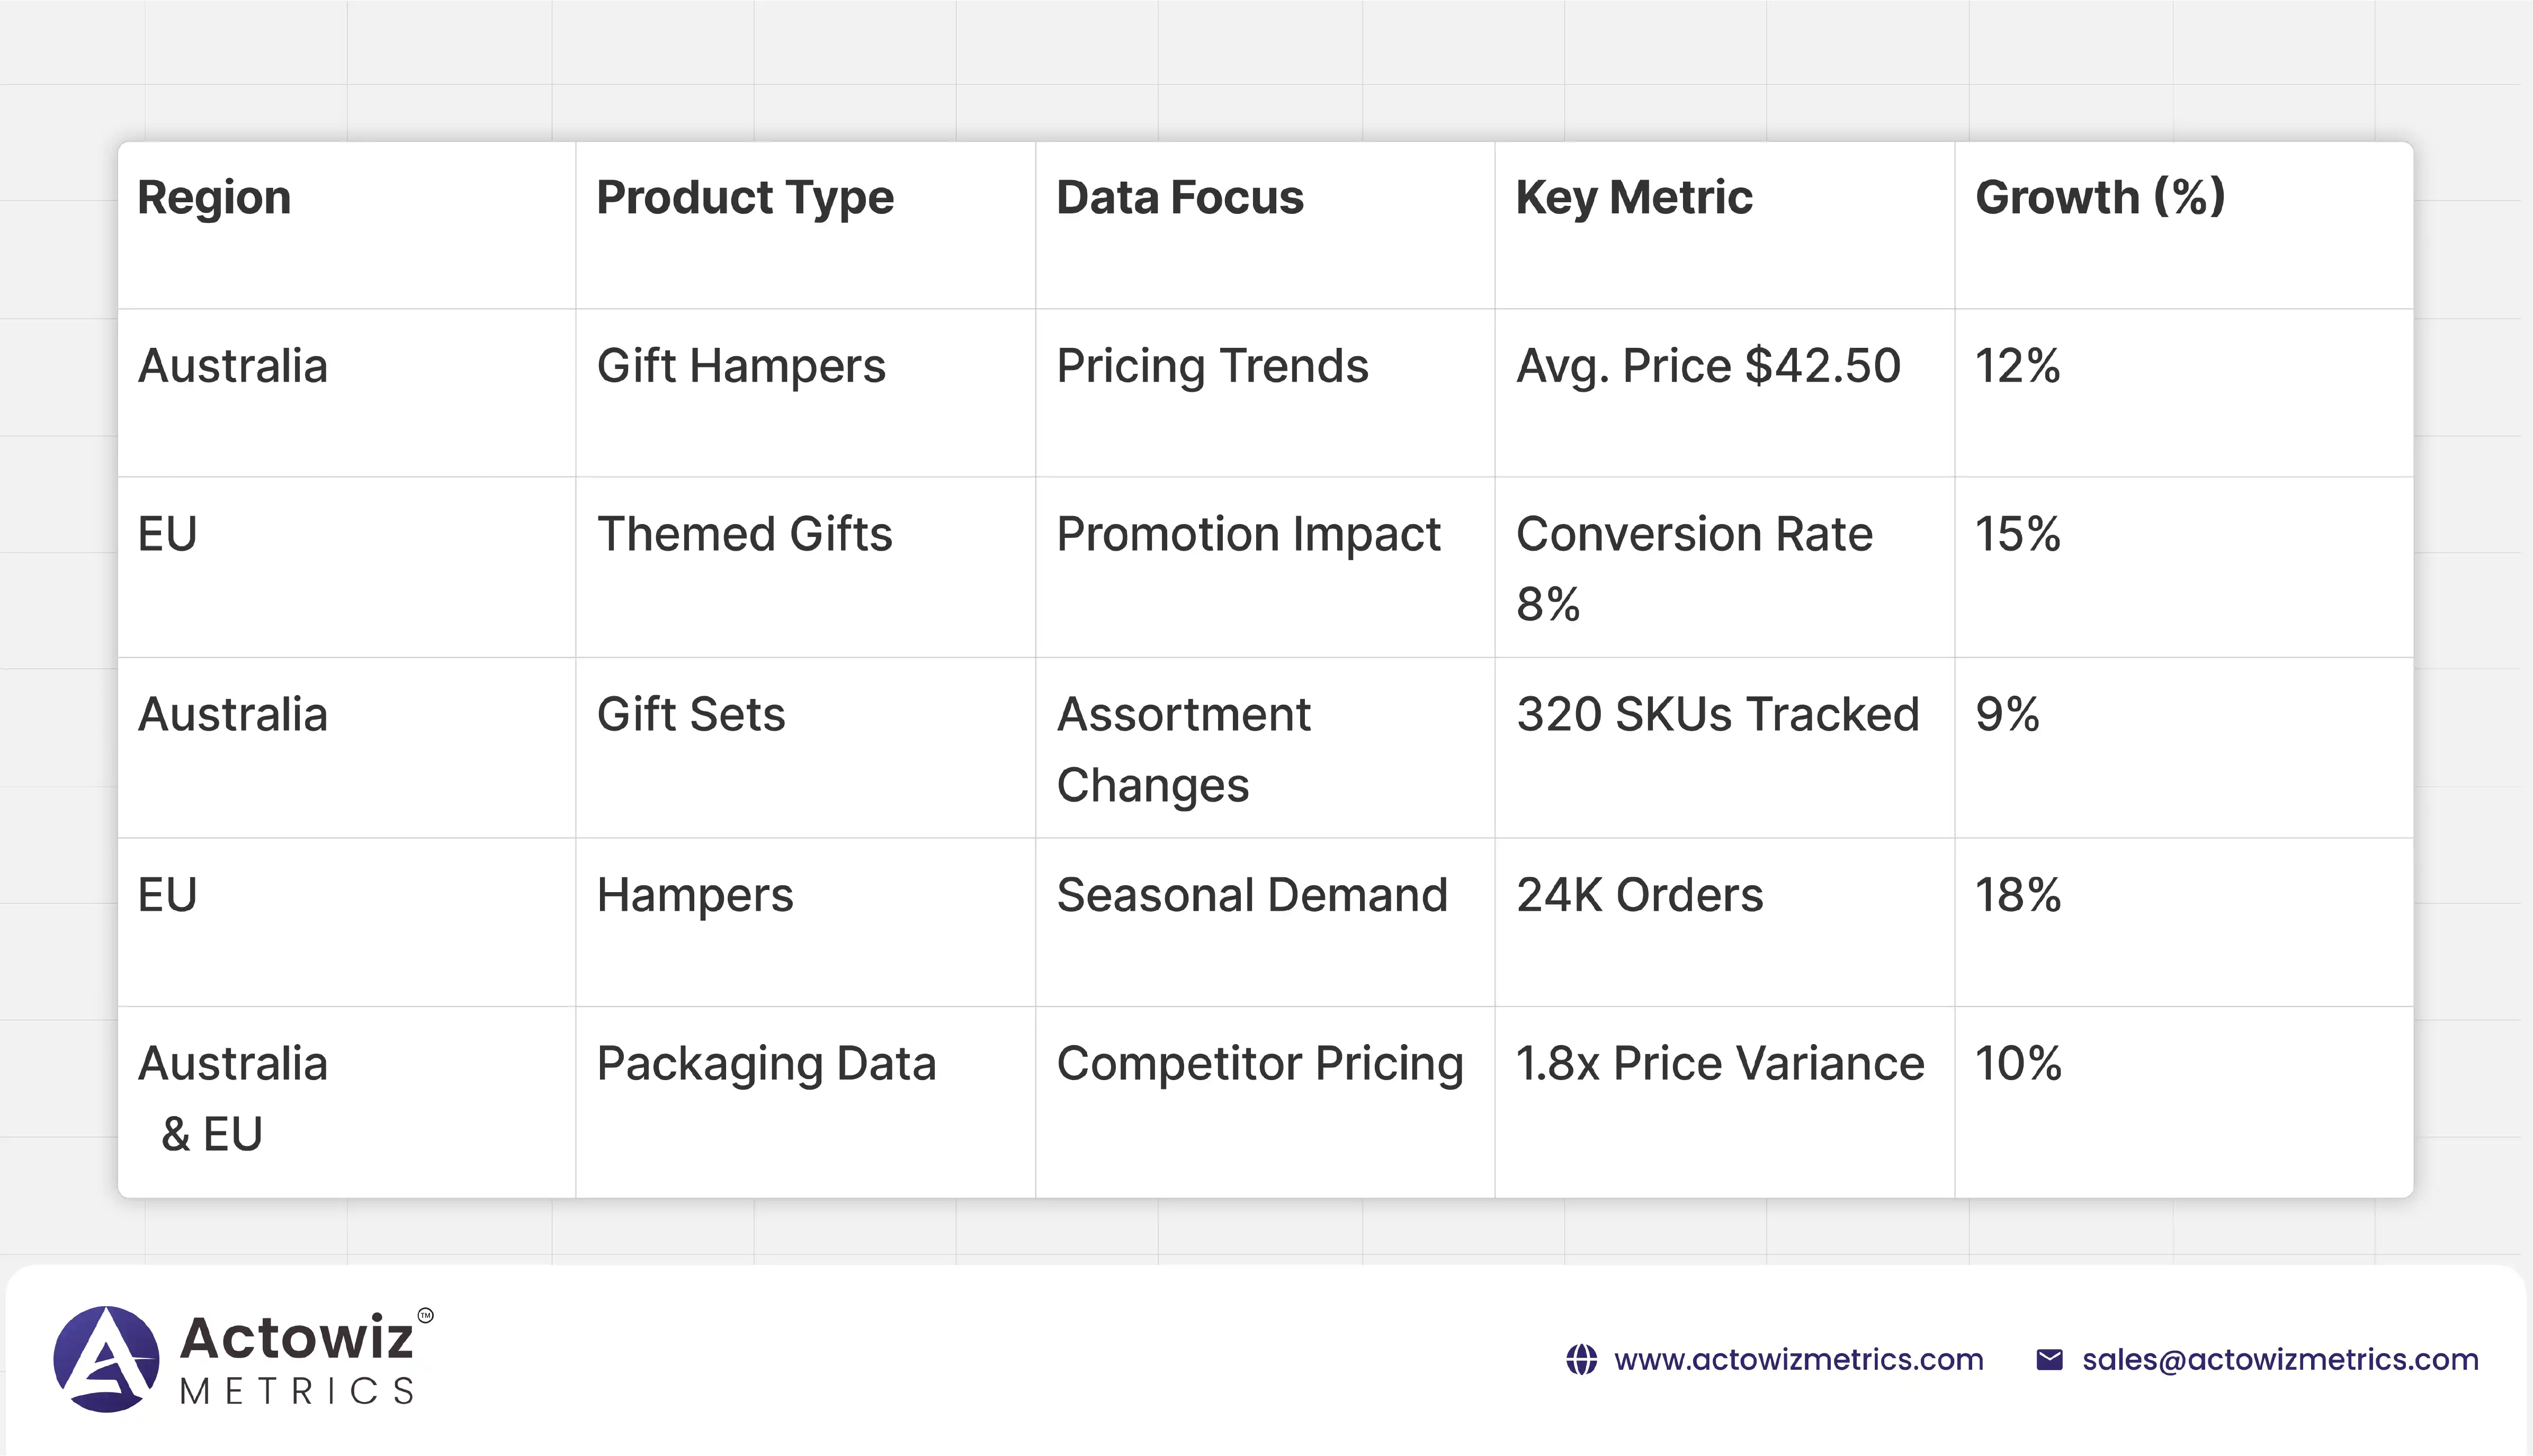Click the Seasonal Demand cell
2533x1456 pixels.
tap(1252, 895)
